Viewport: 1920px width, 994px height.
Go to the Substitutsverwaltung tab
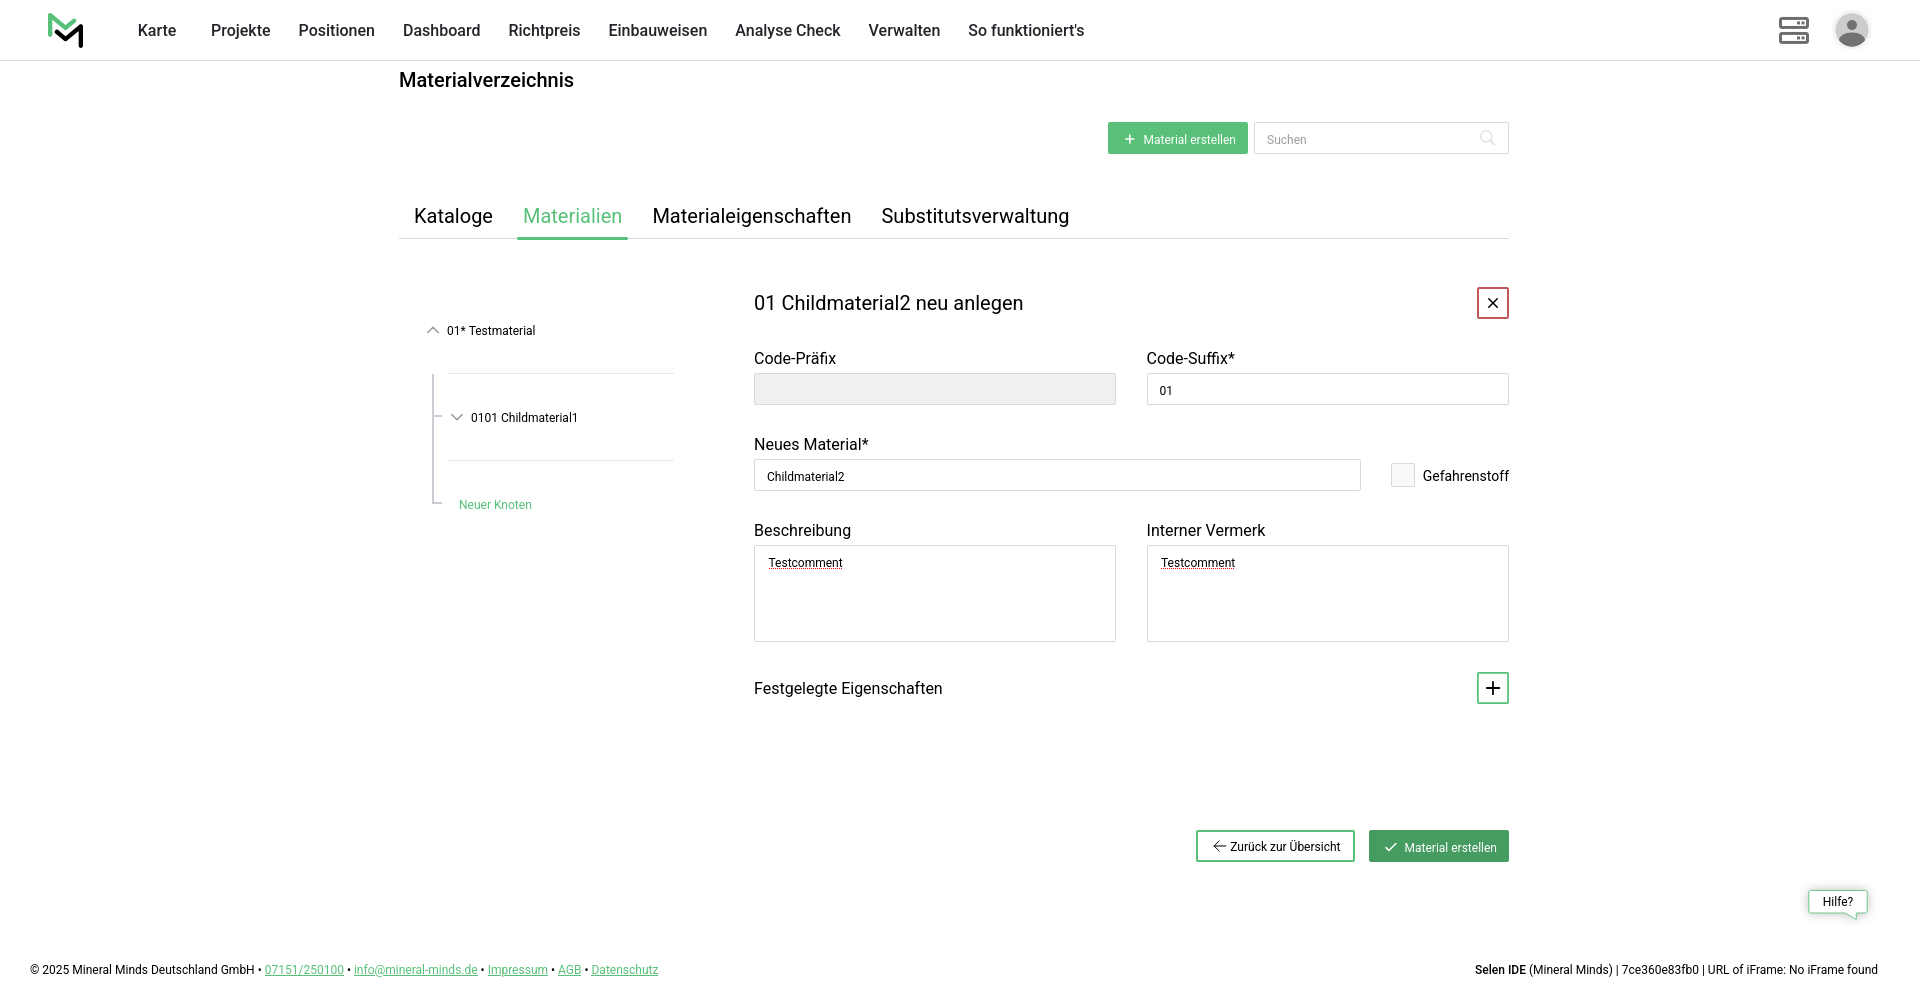coord(974,216)
